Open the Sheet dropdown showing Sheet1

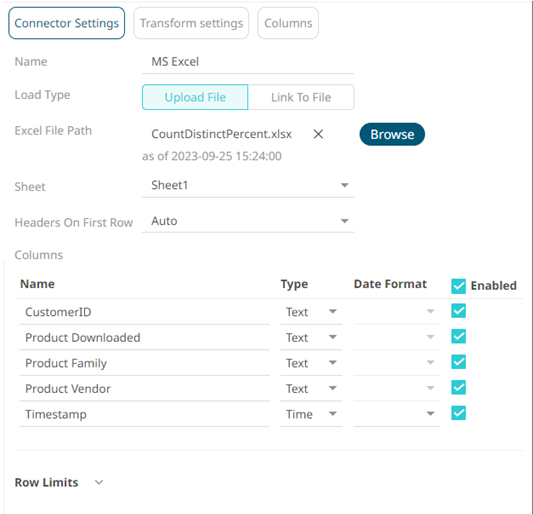point(248,186)
